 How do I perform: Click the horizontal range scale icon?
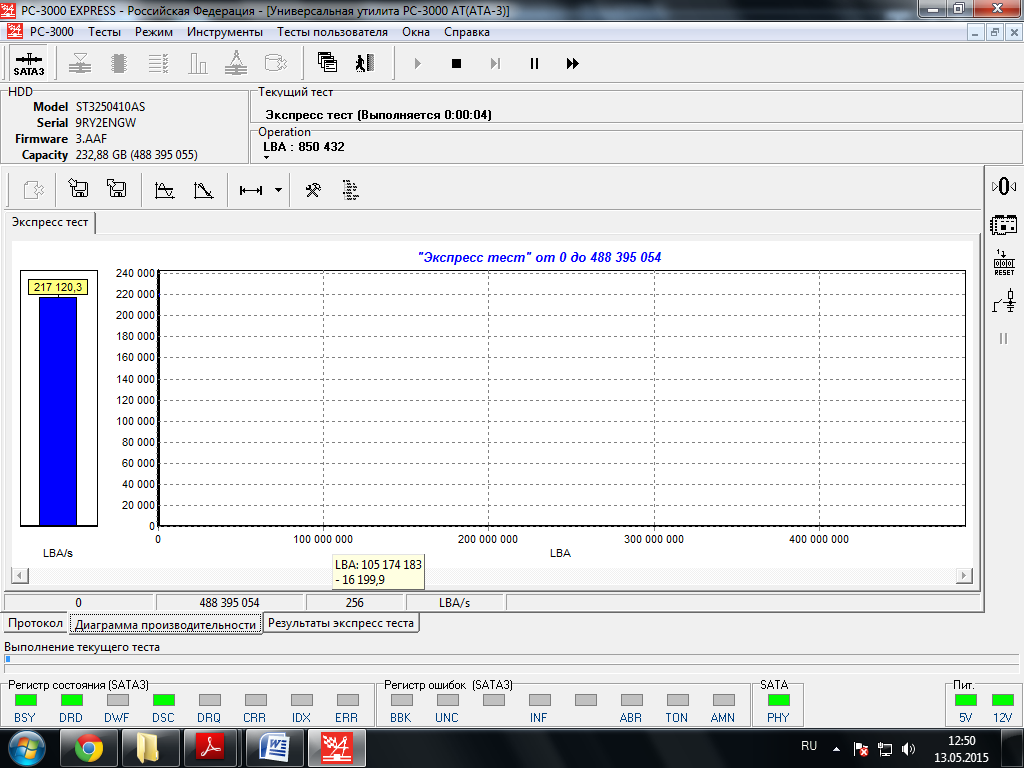coord(251,190)
